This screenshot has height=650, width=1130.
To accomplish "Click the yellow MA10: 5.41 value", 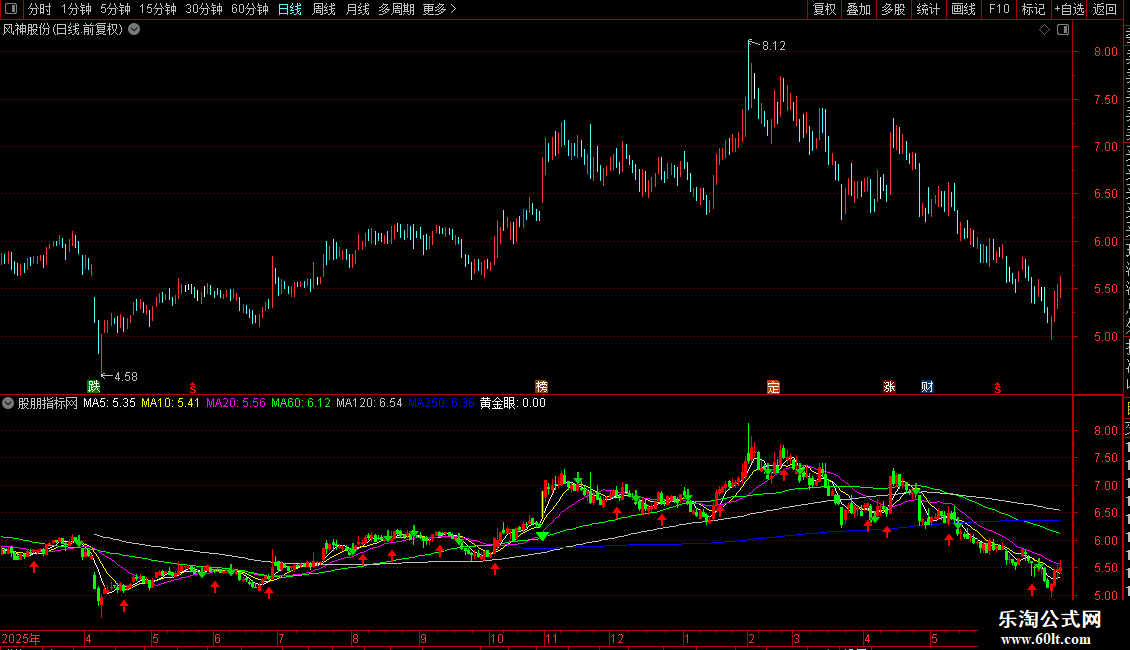I will [x=170, y=404].
